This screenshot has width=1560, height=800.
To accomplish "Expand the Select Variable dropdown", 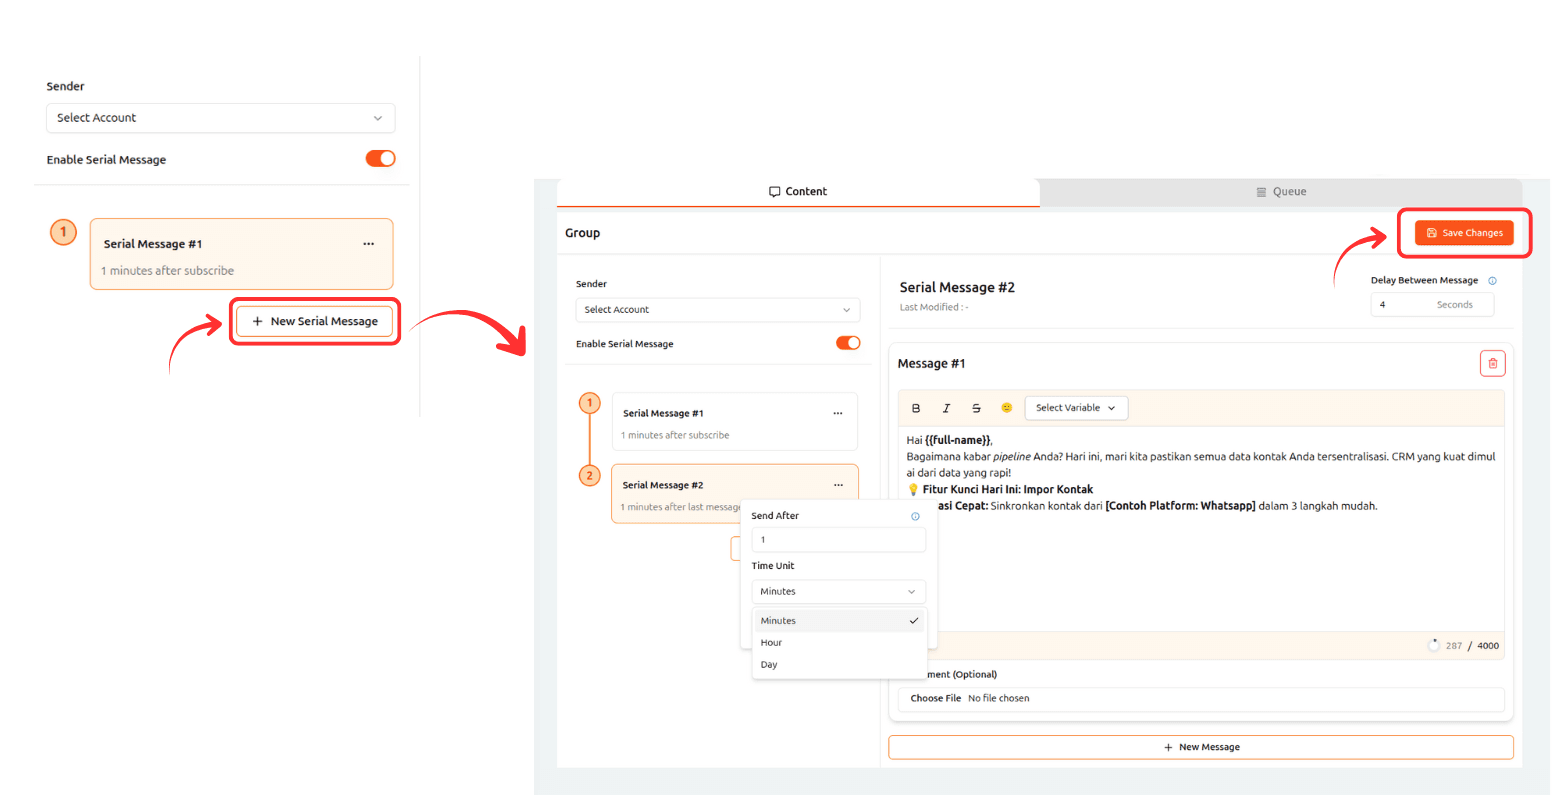I will (1076, 408).
